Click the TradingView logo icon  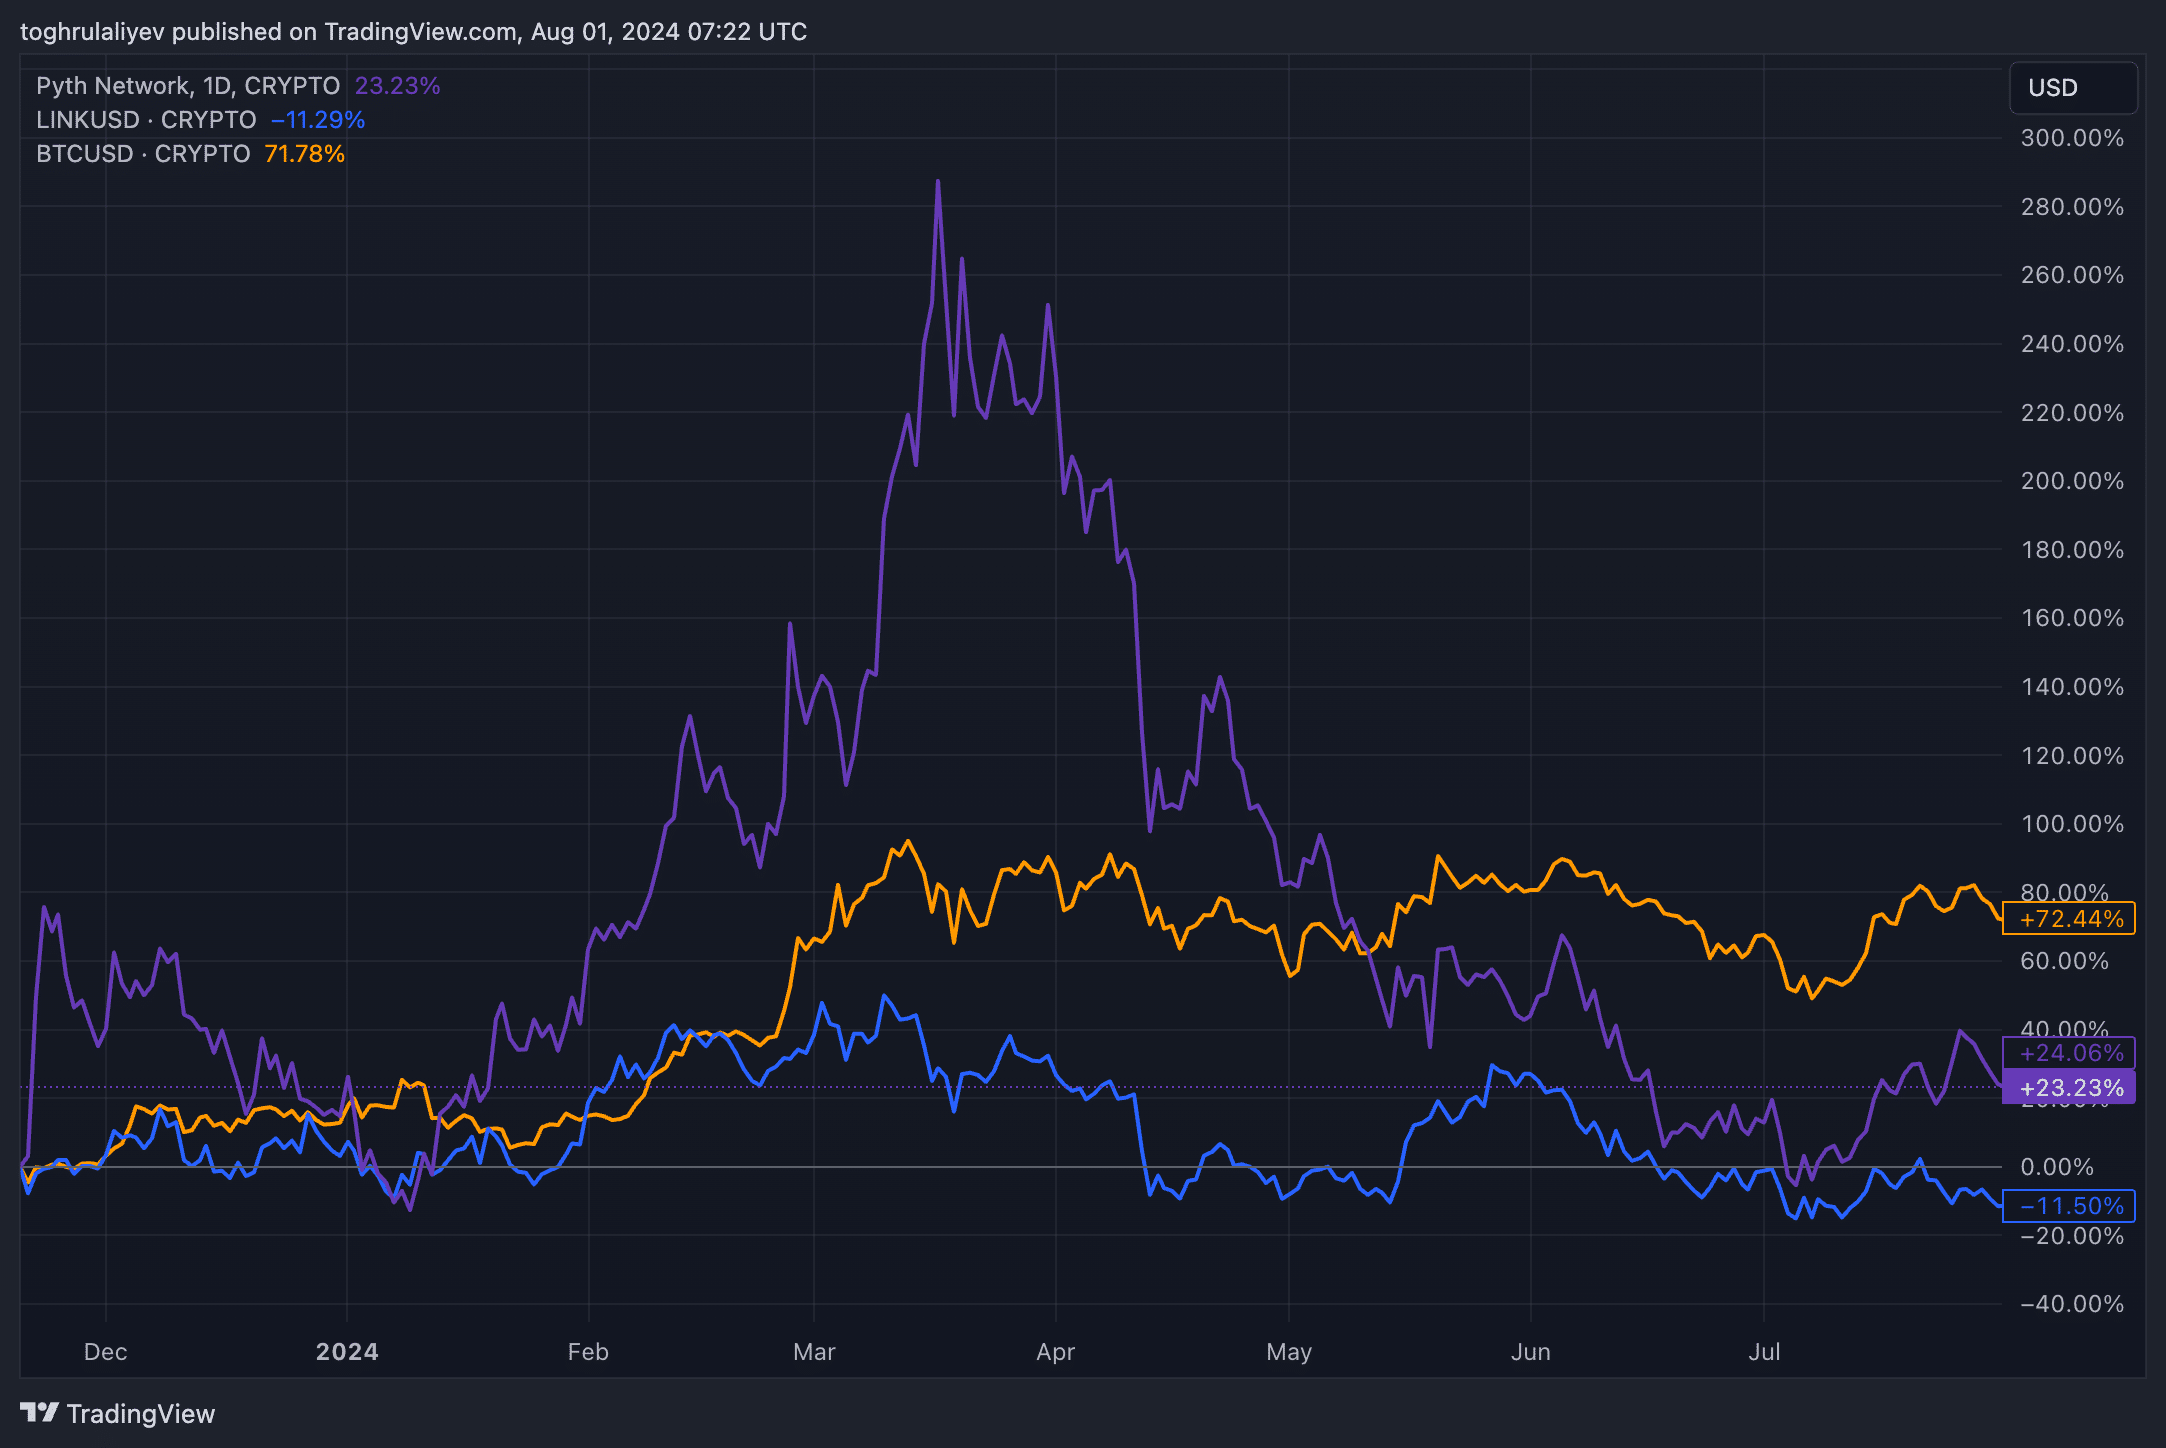click(x=39, y=1412)
